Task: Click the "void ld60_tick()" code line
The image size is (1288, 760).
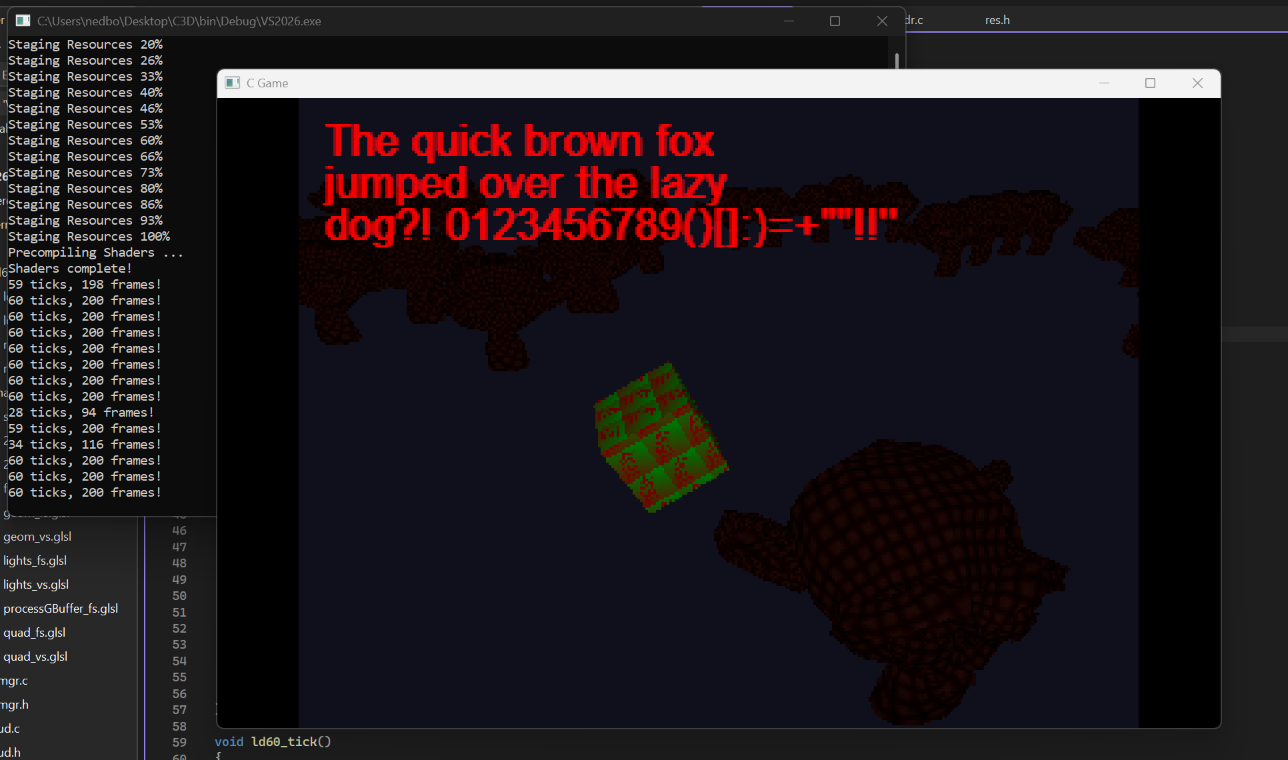Action: 273,742
